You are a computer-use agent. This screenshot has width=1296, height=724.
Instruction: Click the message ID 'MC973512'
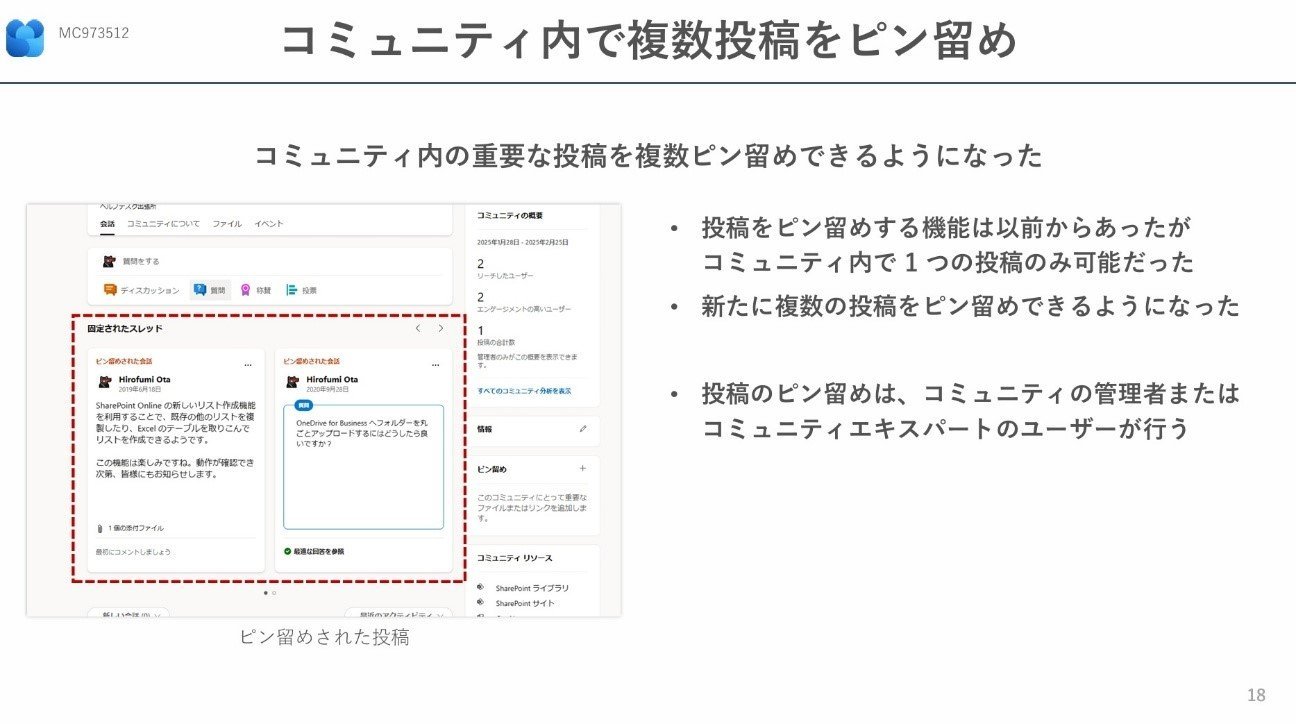(x=93, y=33)
